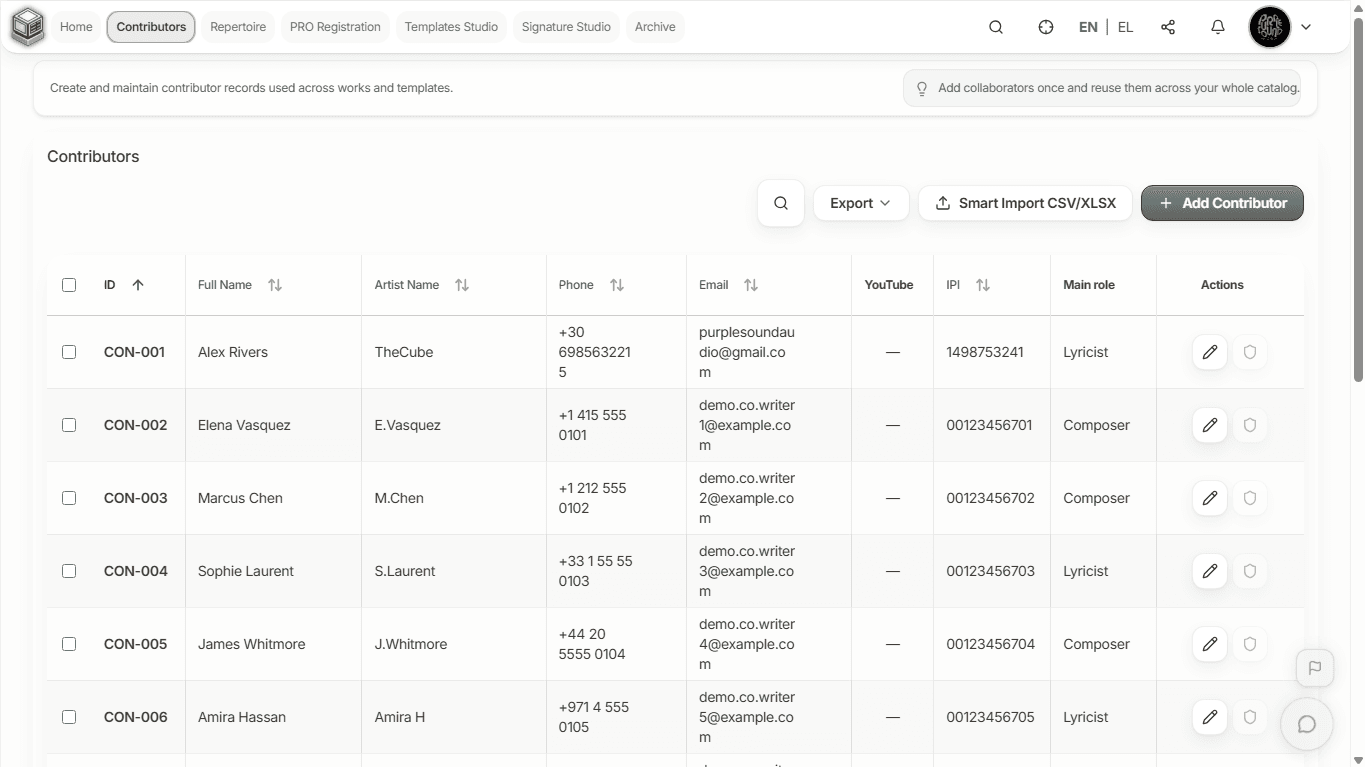Switch to Templates Studio tab
The height and width of the screenshot is (767, 1365).
451,27
